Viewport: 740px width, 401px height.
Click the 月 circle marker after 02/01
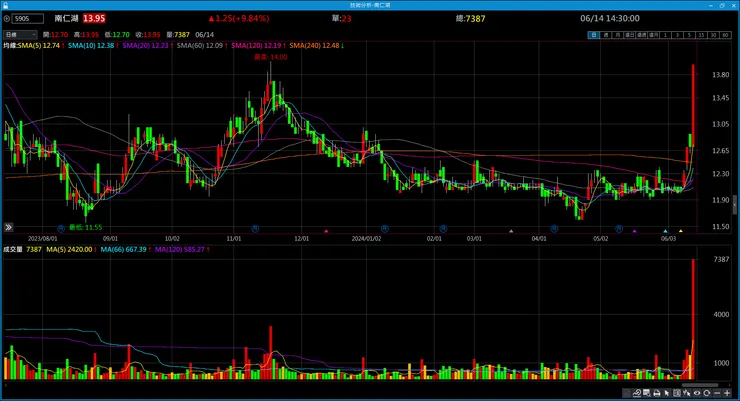(x=443, y=229)
